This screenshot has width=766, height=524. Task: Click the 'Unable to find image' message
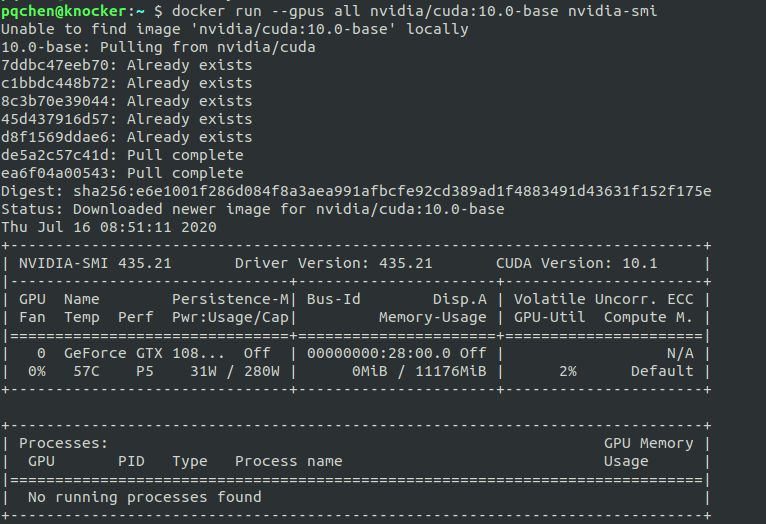coord(234,29)
